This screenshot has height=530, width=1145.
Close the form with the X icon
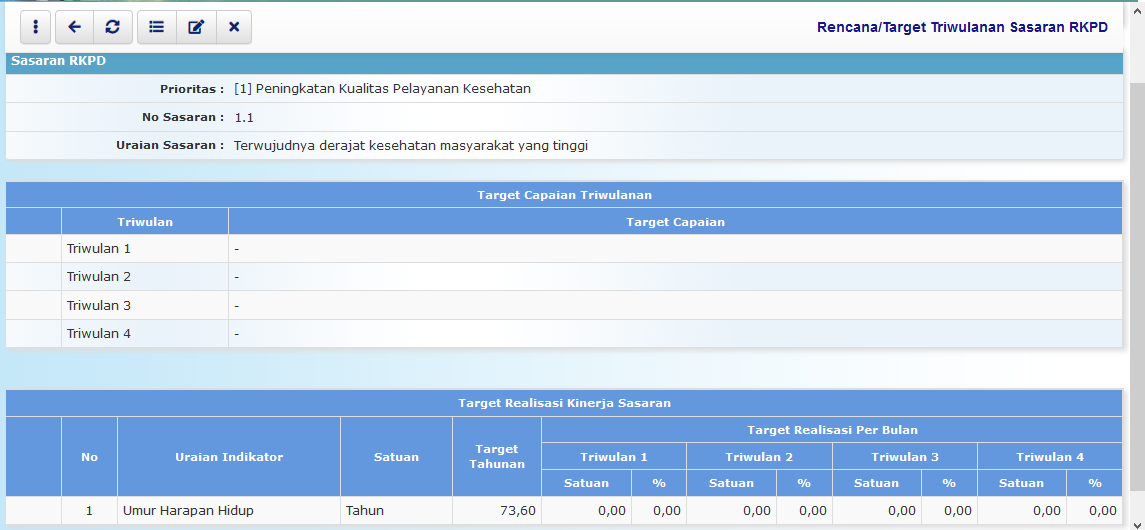click(x=234, y=27)
